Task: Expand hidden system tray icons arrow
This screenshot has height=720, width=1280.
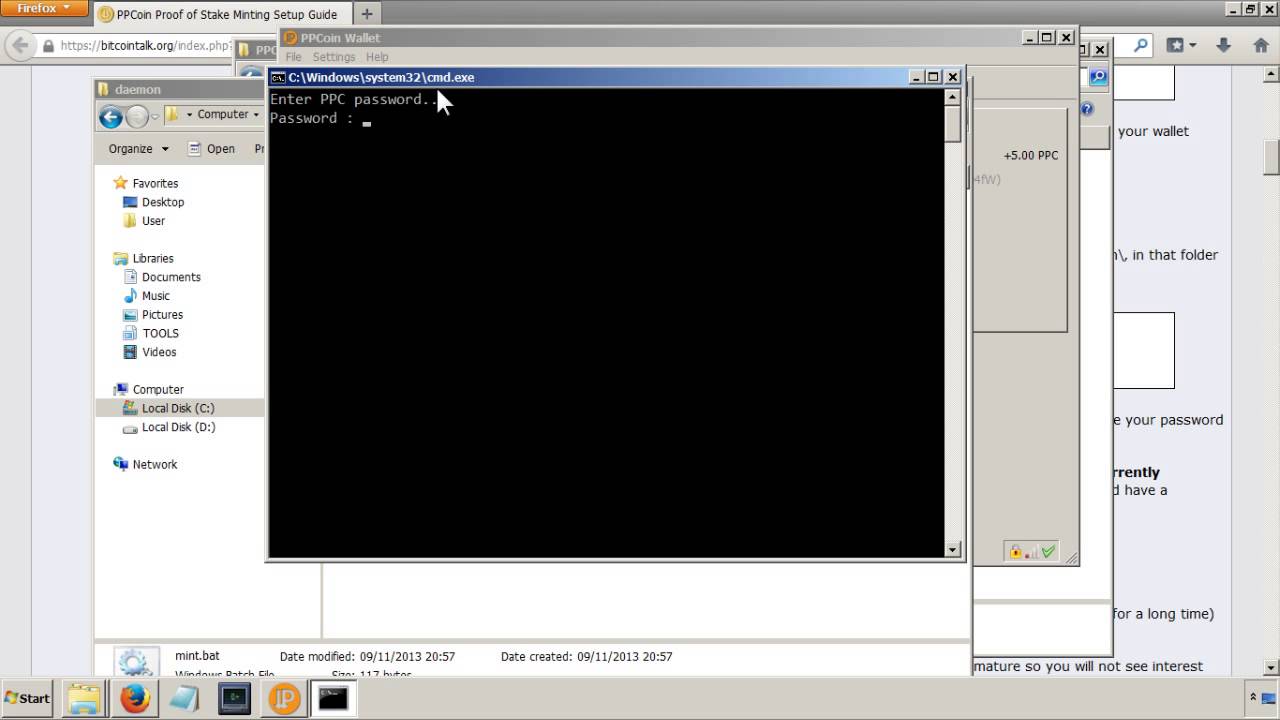Action: coord(1253,697)
